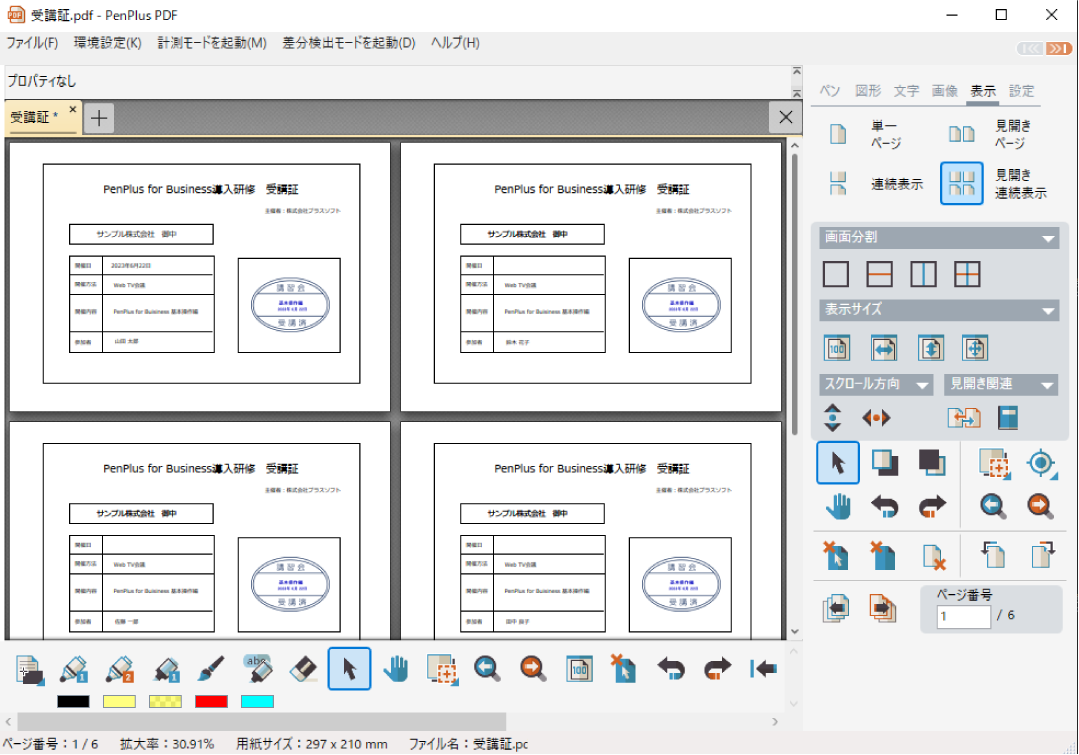Undo using right panel arrow
Viewport: 1079px width, 755px height.
click(884, 507)
